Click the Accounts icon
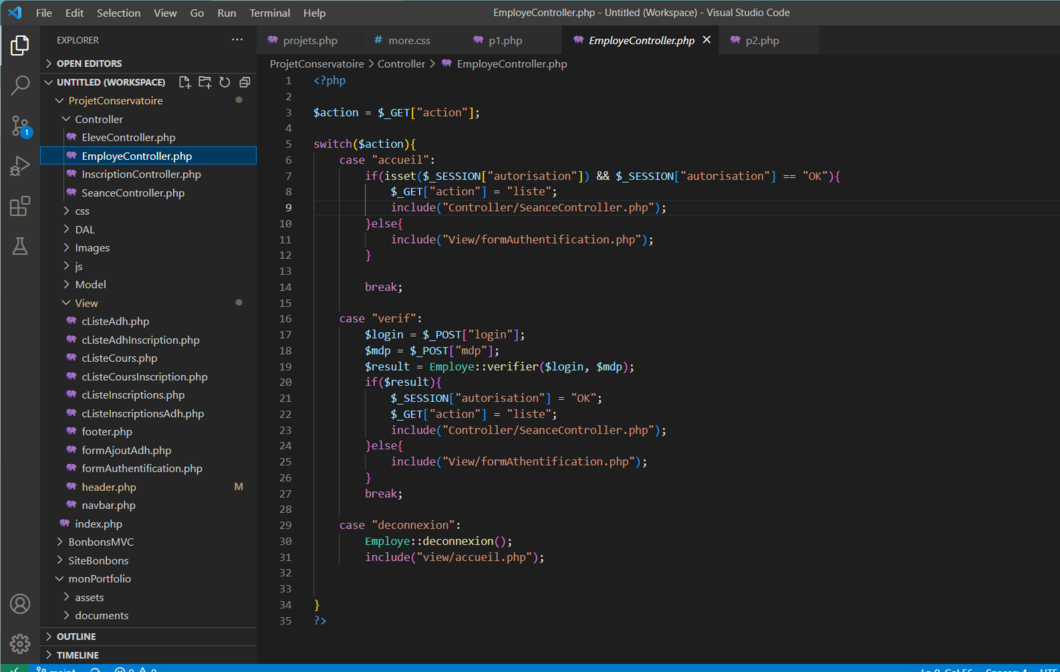The image size is (1060, 672). click(20, 604)
